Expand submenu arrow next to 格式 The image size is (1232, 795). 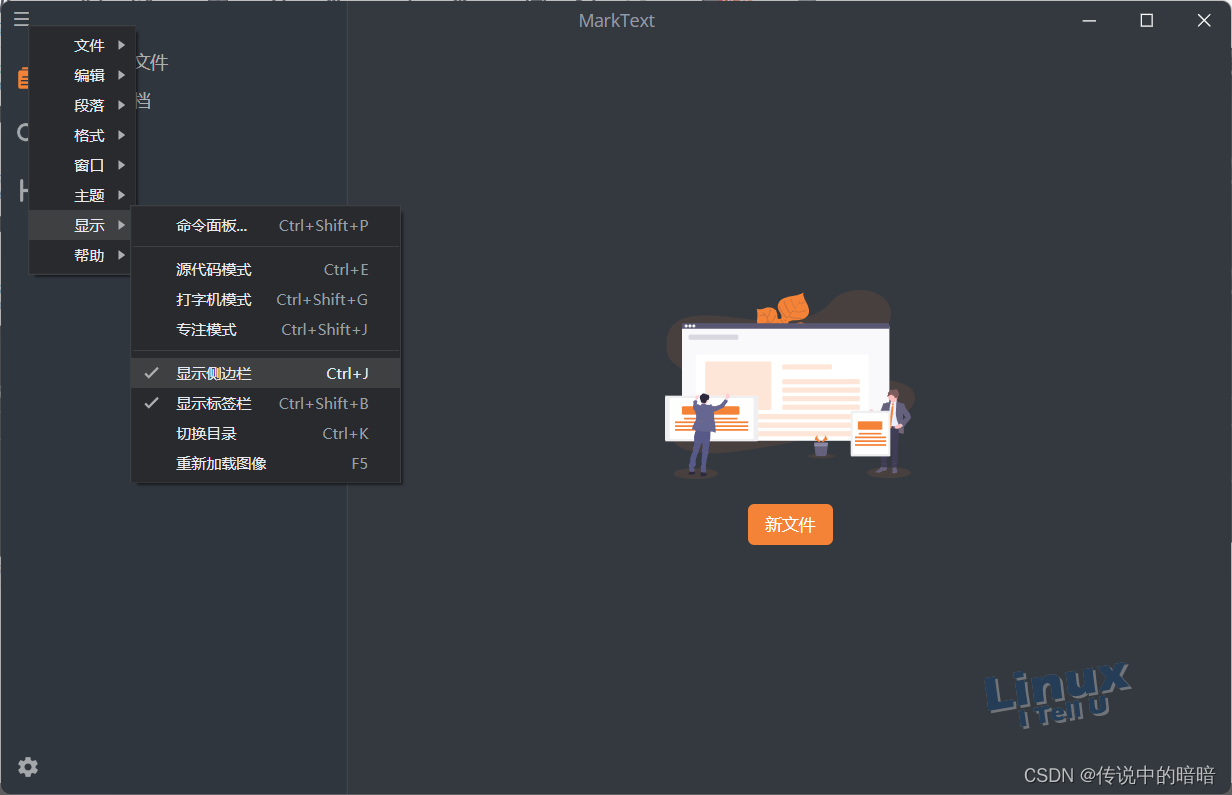pos(121,135)
